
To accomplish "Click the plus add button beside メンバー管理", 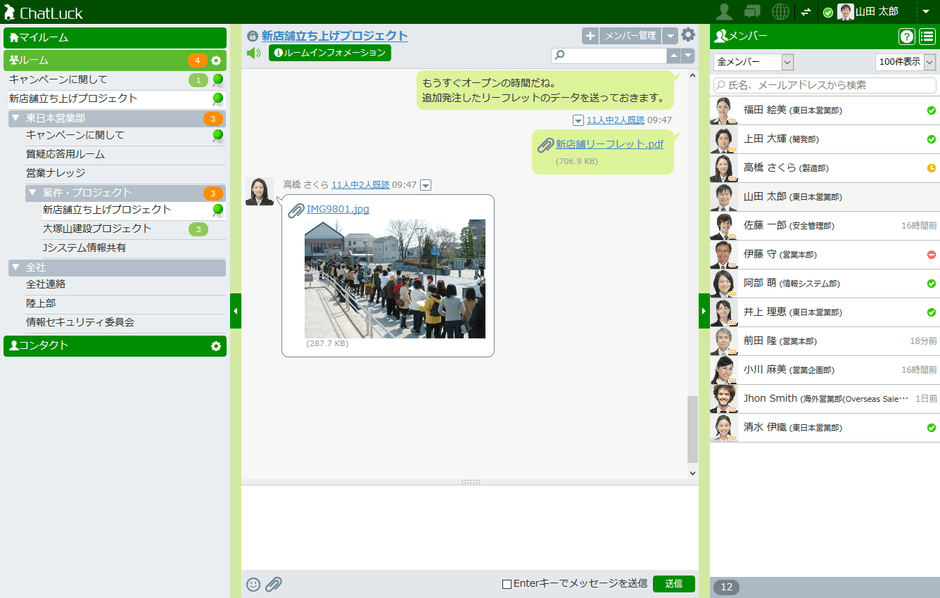I will click(x=590, y=36).
